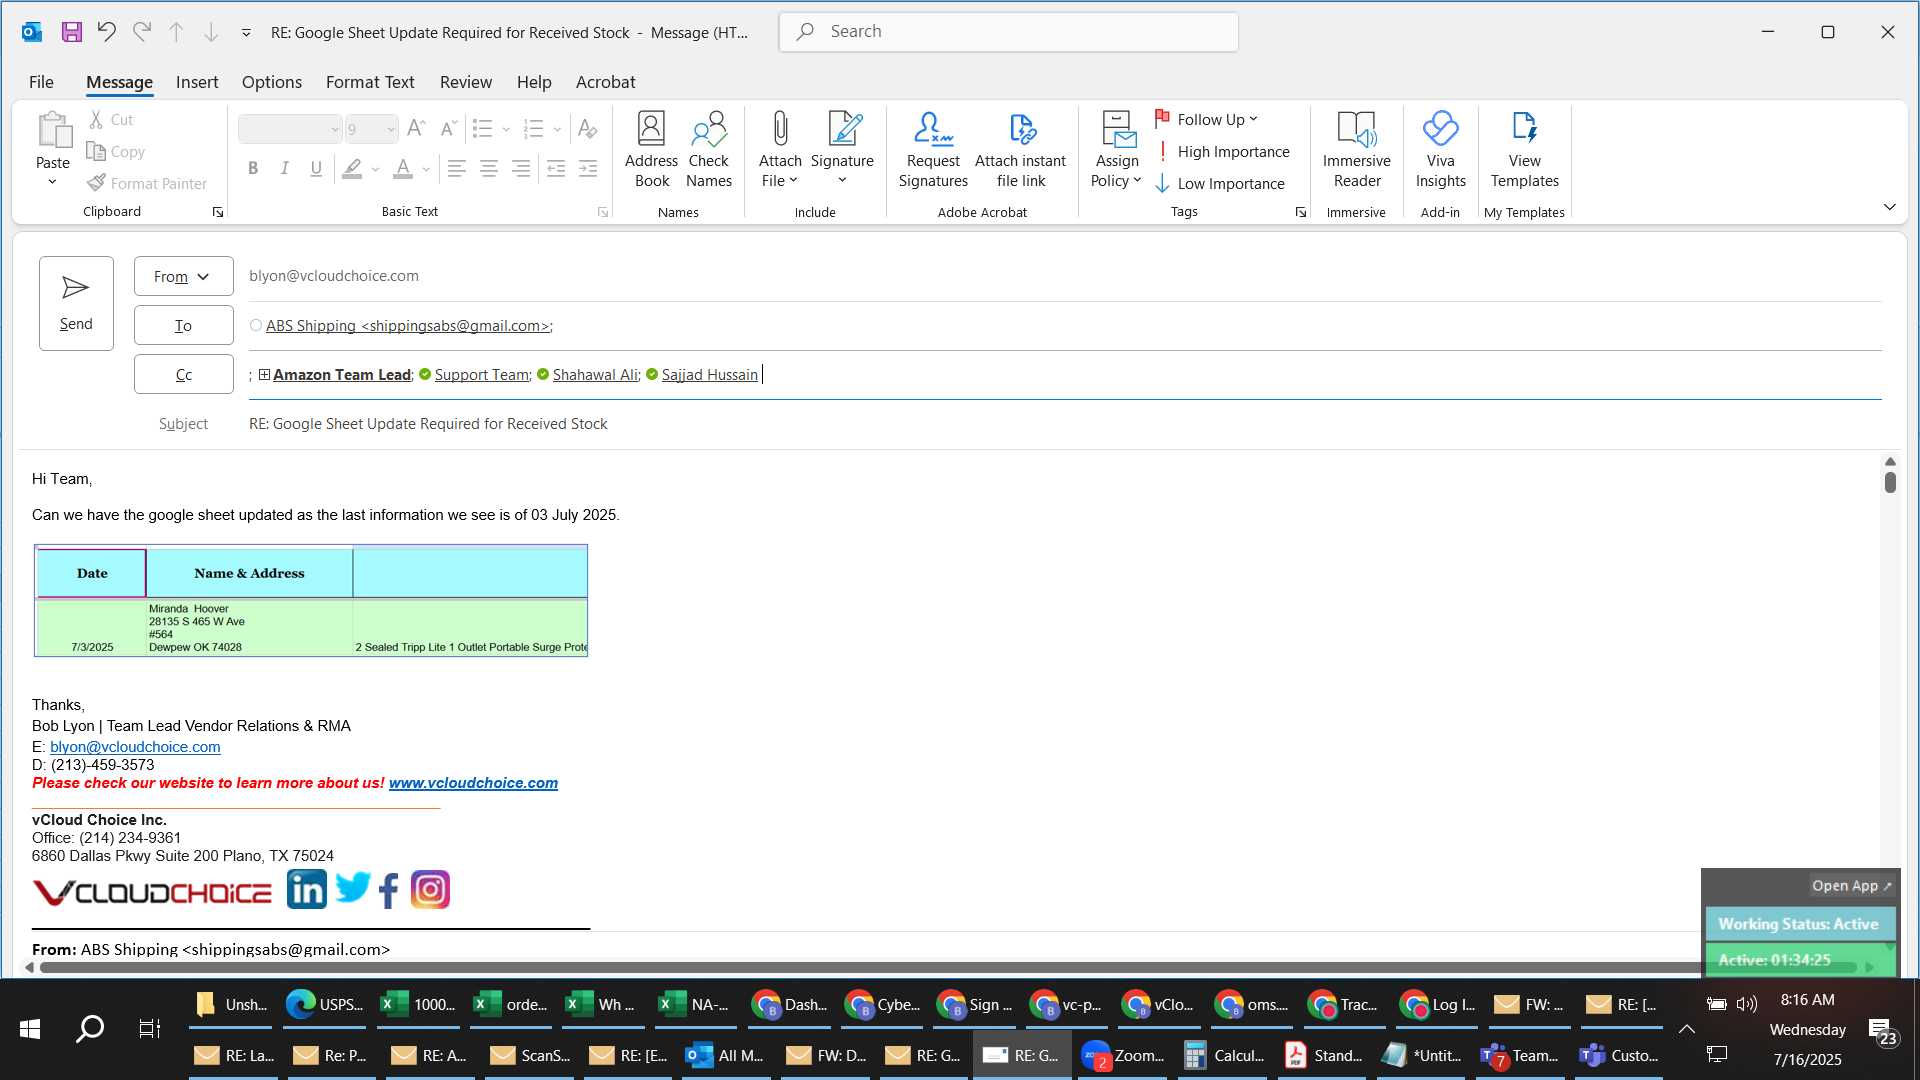Click the blyon@vcloudchoice.com email link
1920x1080 pixels.
pos(135,747)
